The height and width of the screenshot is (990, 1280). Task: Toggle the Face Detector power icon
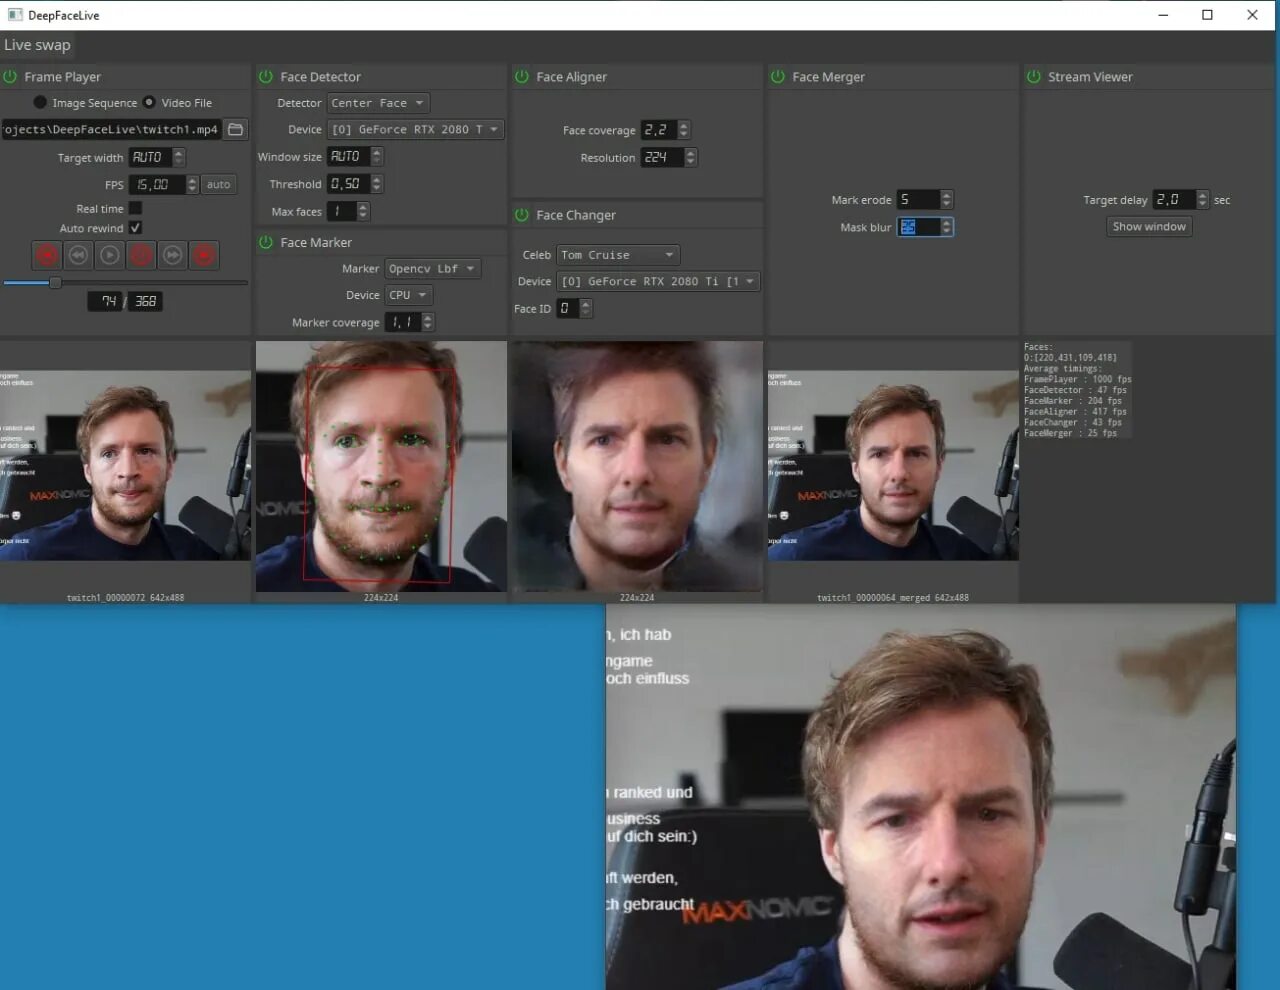[266, 77]
